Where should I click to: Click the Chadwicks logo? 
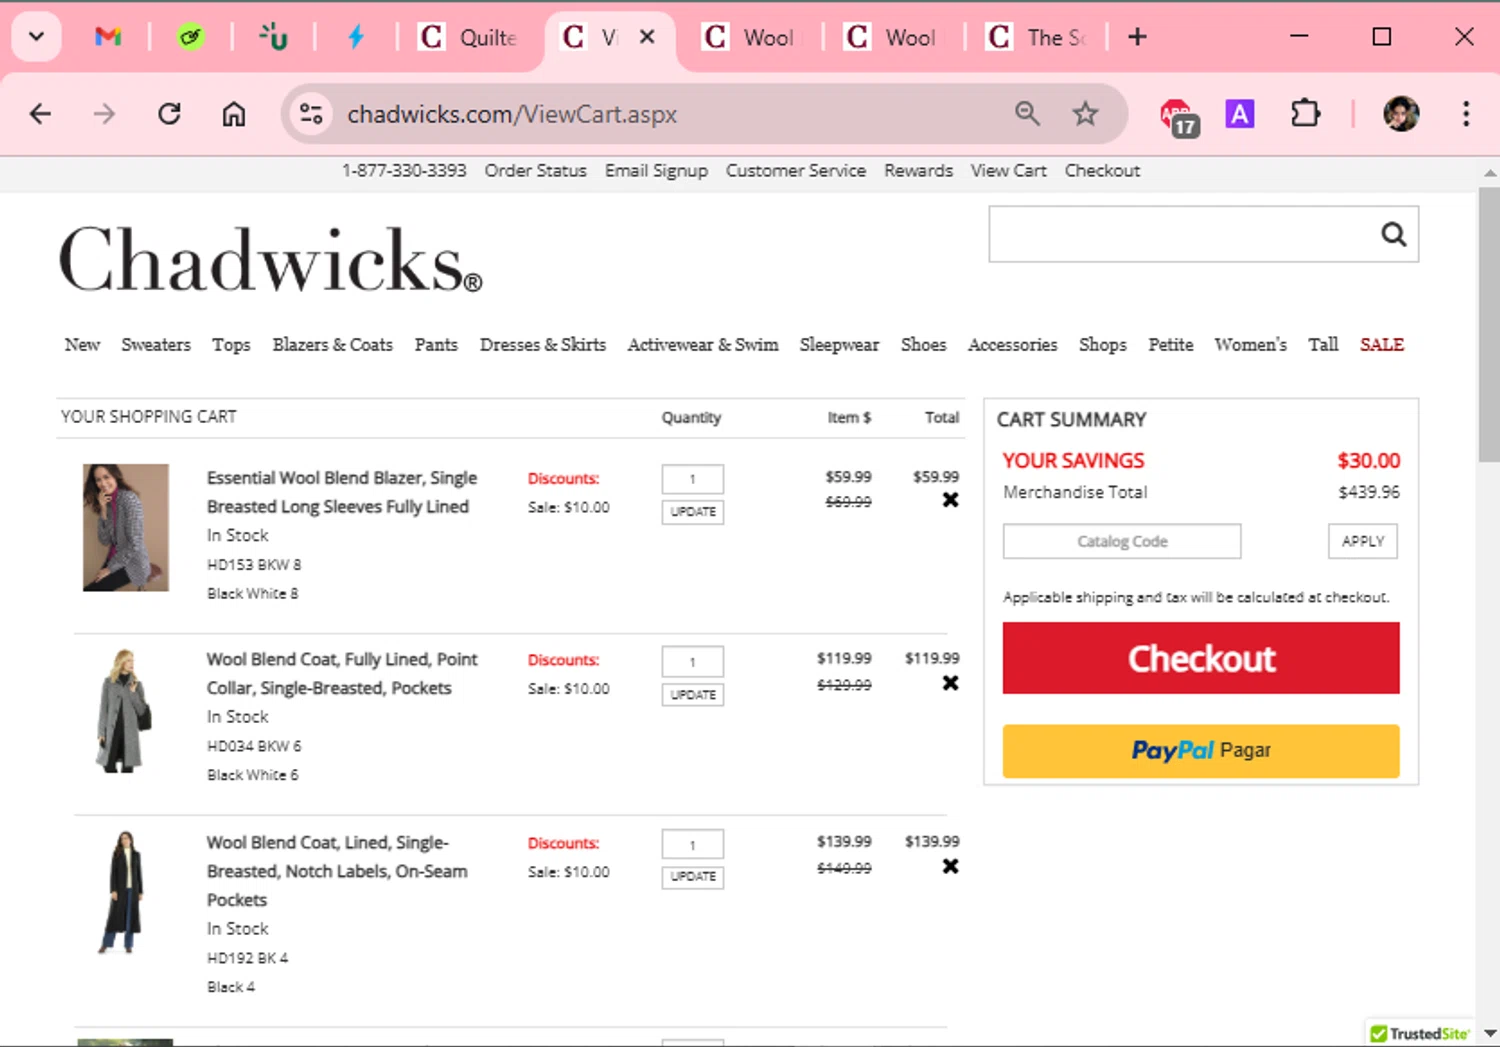click(270, 259)
